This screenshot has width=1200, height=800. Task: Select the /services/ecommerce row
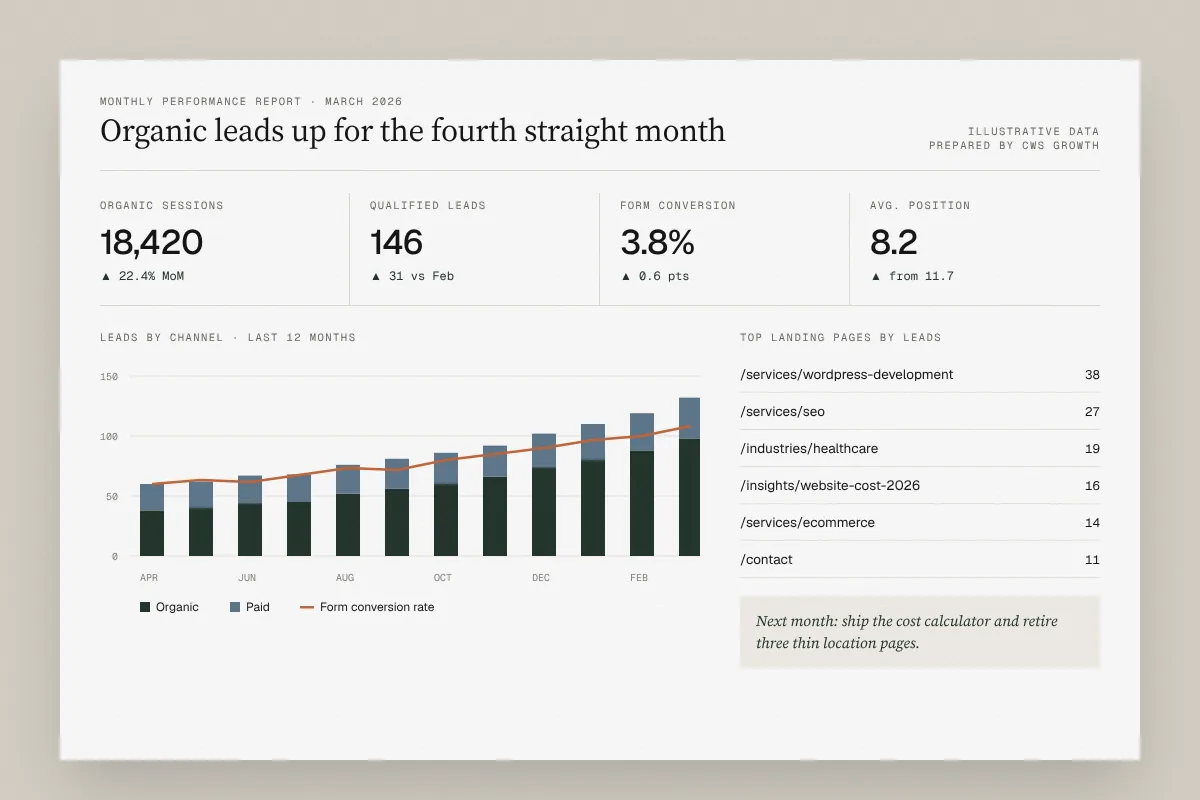click(920, 523)
